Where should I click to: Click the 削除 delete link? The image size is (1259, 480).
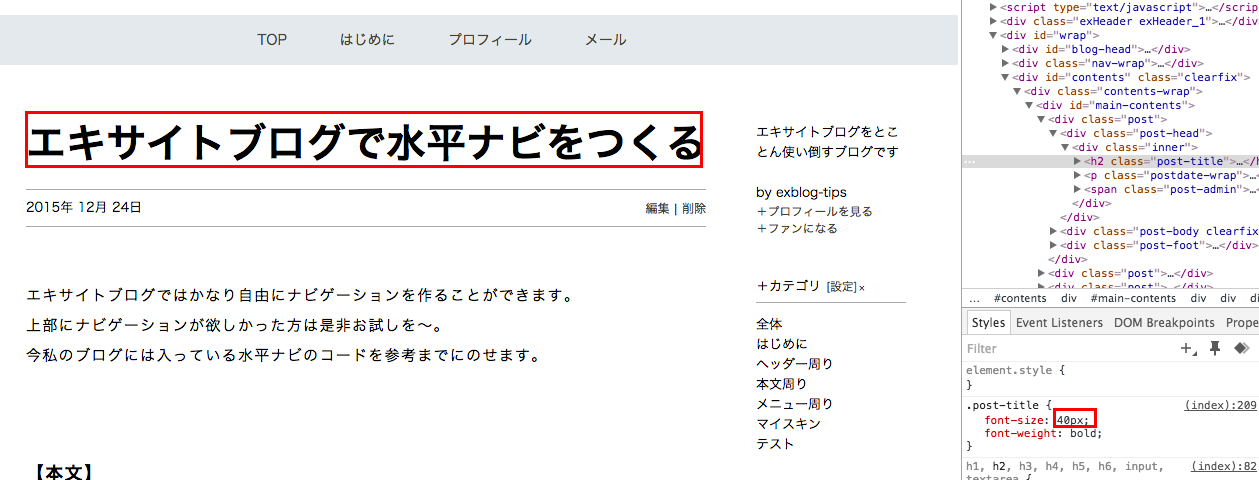[694, 208]
